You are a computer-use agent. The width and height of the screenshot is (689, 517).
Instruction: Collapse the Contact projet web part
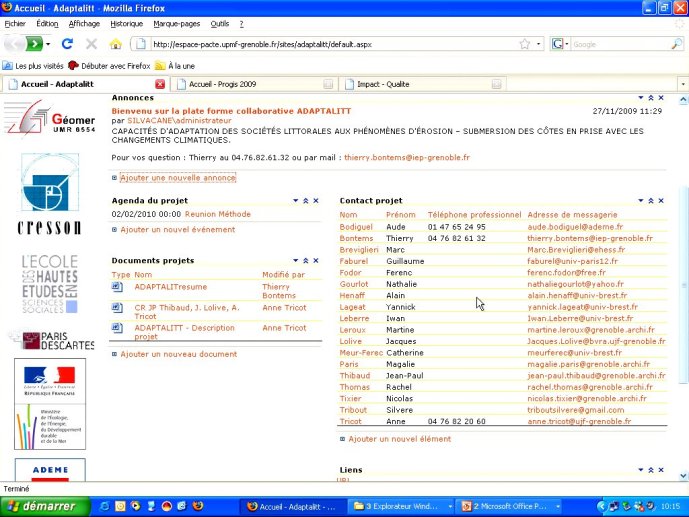[651, 200]
